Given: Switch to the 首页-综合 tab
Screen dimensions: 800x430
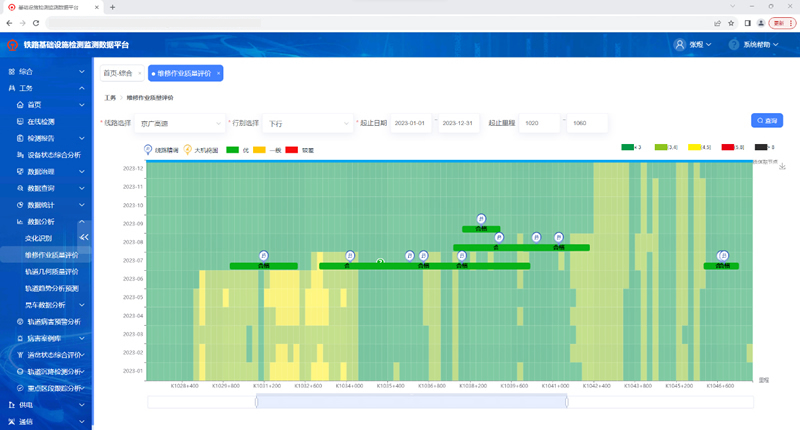Looking at the screenshot, I should click(x=117, y=73).
